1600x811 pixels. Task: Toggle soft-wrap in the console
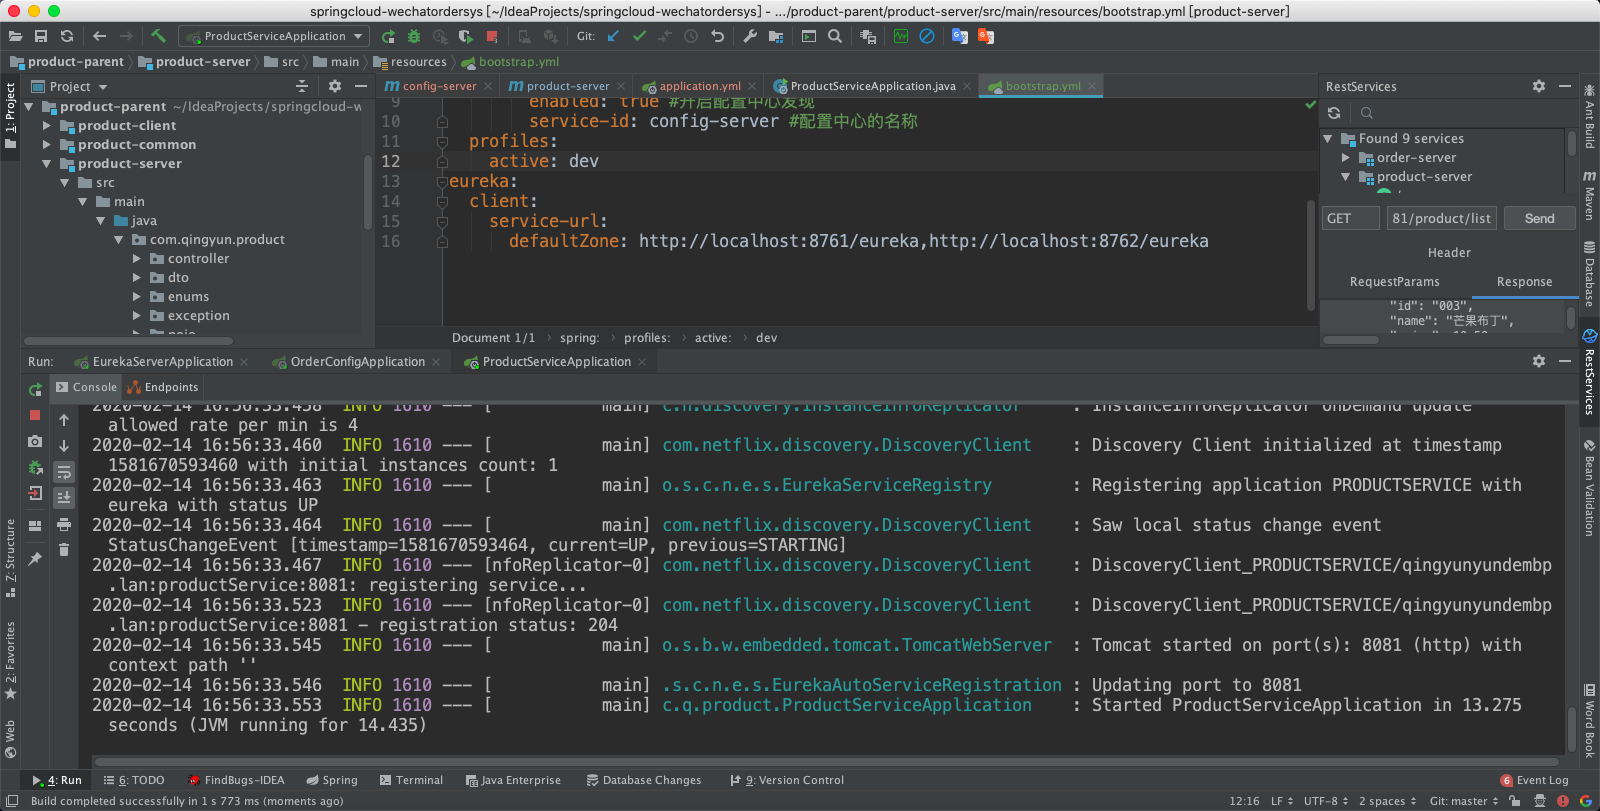pyautogui.click(x=64, y=472)
